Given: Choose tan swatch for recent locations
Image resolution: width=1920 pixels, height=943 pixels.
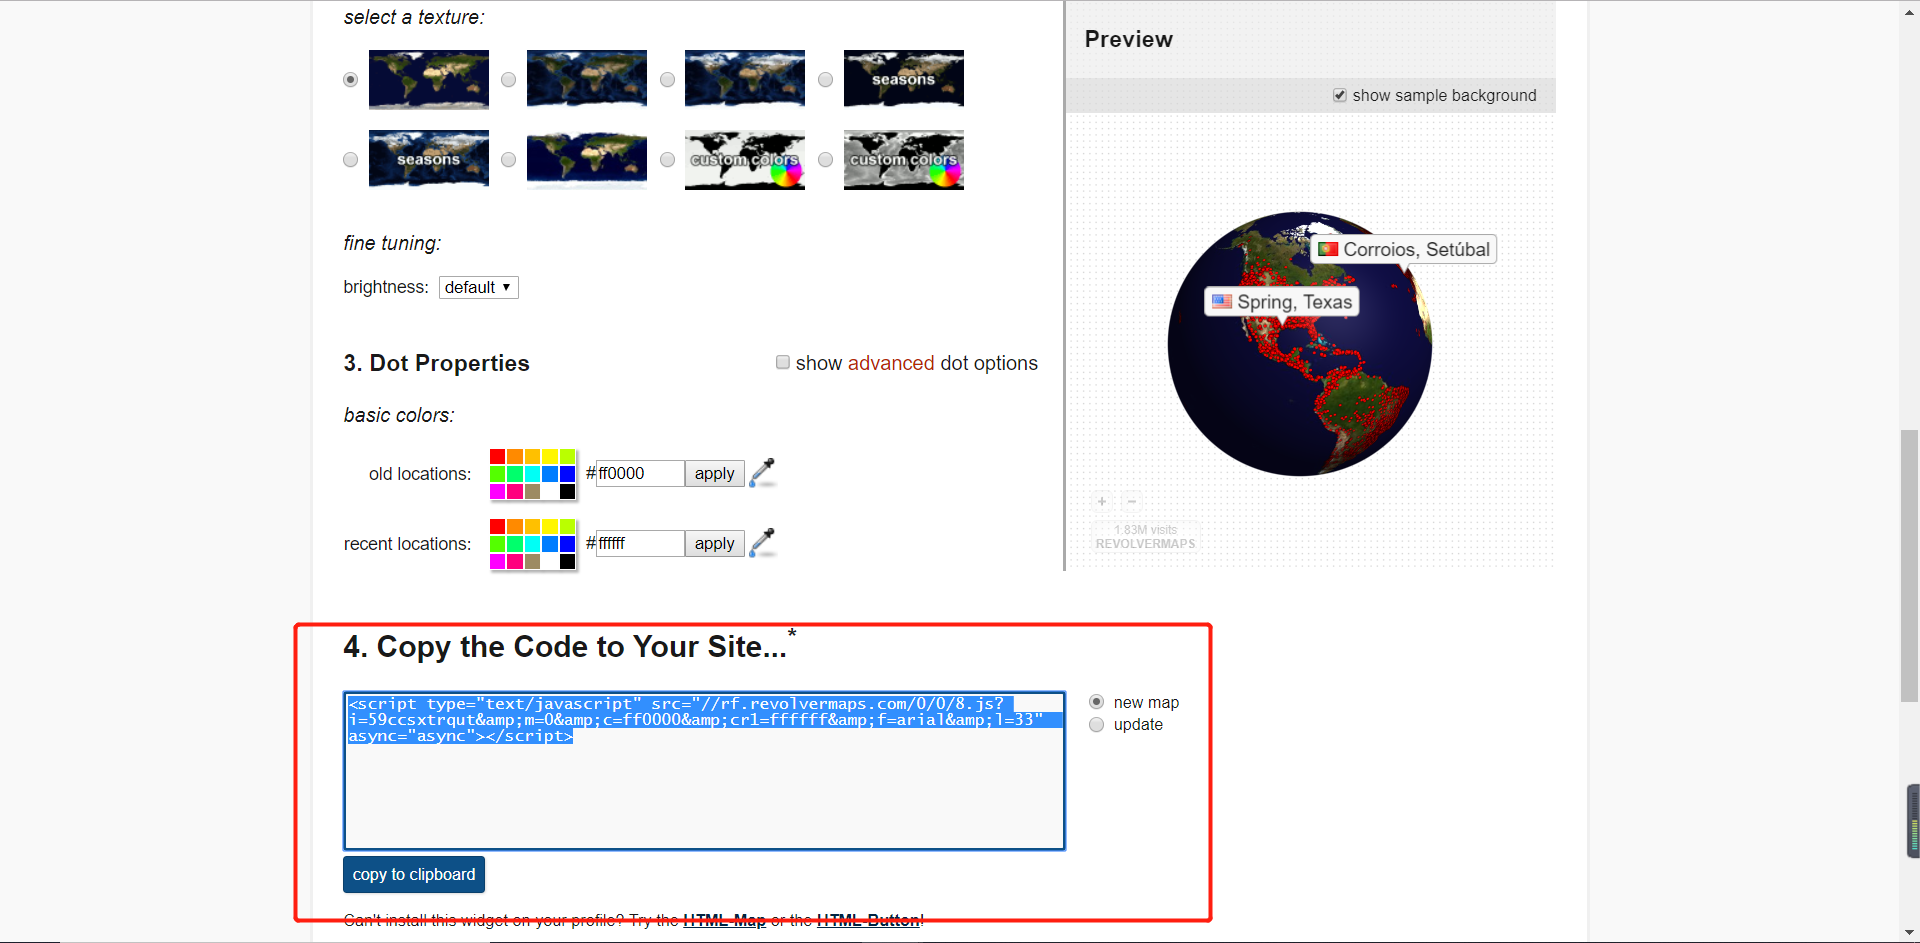Looking at the screenshot, I should pyautogui.click(x=532, y=562).
